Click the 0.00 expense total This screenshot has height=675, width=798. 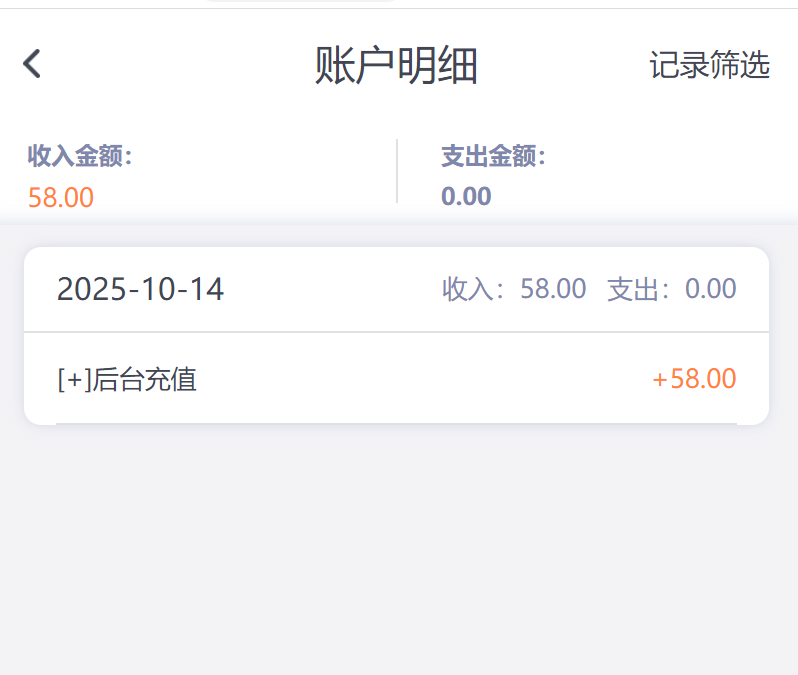click(x=466, y=196)
